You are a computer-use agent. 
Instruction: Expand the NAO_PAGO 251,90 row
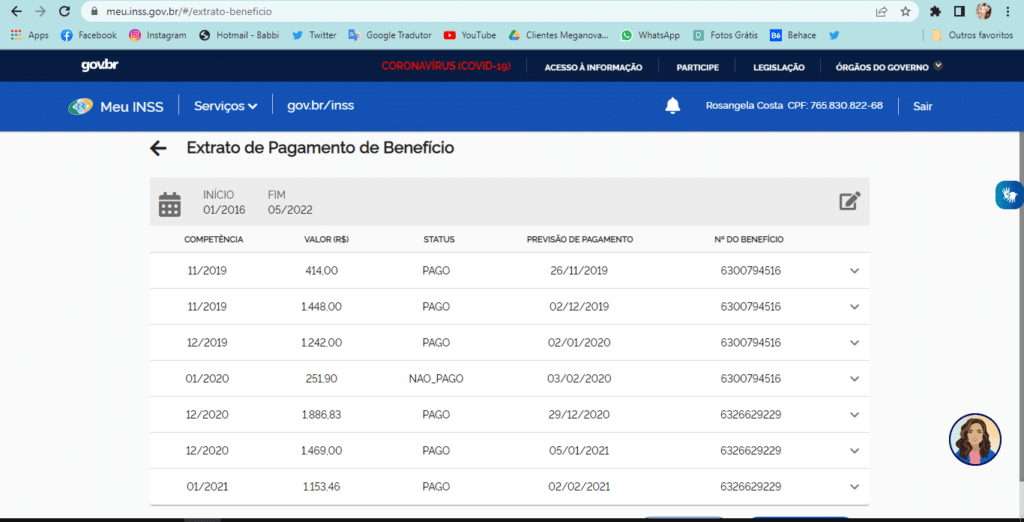click(x=854, y=379)
